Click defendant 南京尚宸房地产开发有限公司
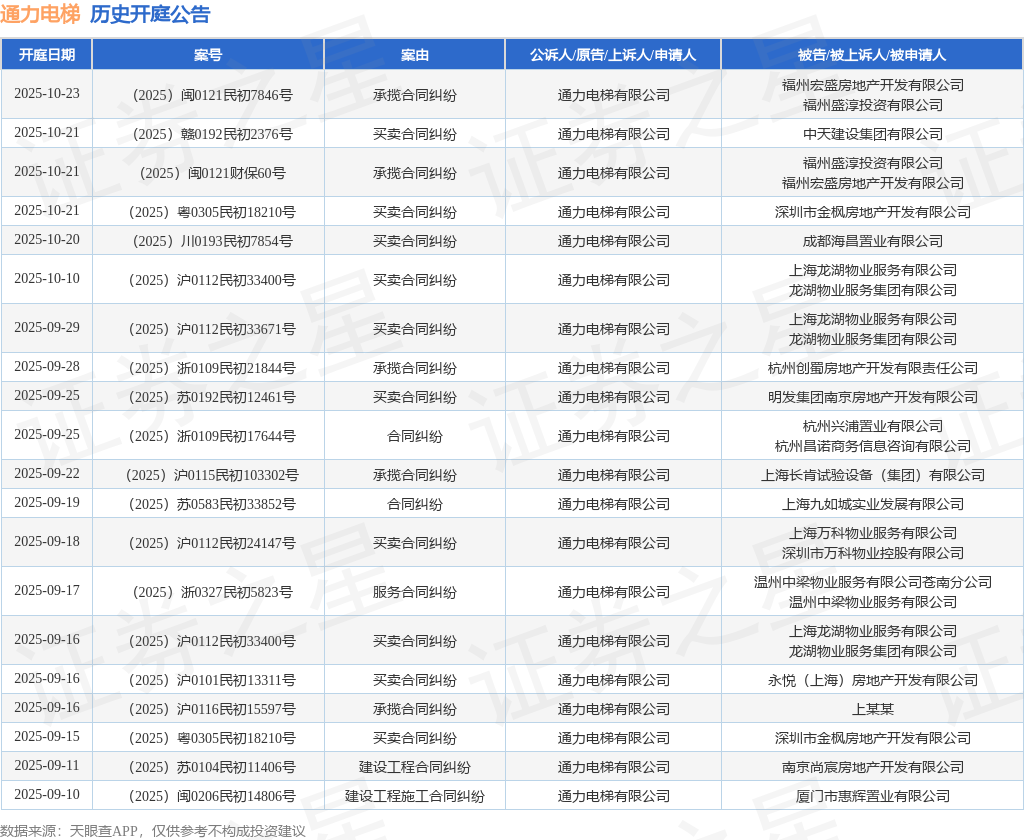The width and height of the screenshot is (1024, 840). coord(872,767)
